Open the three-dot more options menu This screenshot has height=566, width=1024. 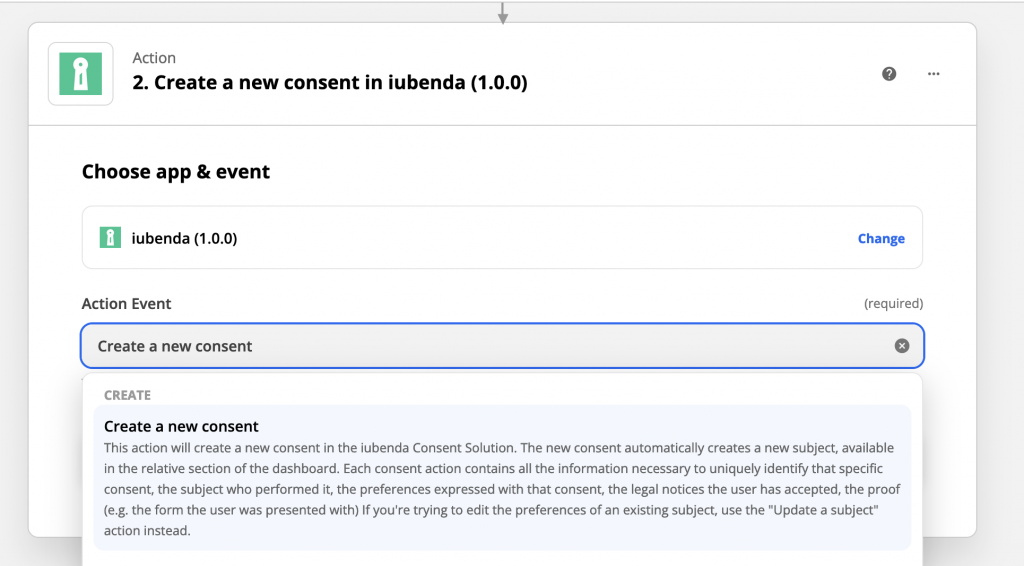[x=934, y=74]
